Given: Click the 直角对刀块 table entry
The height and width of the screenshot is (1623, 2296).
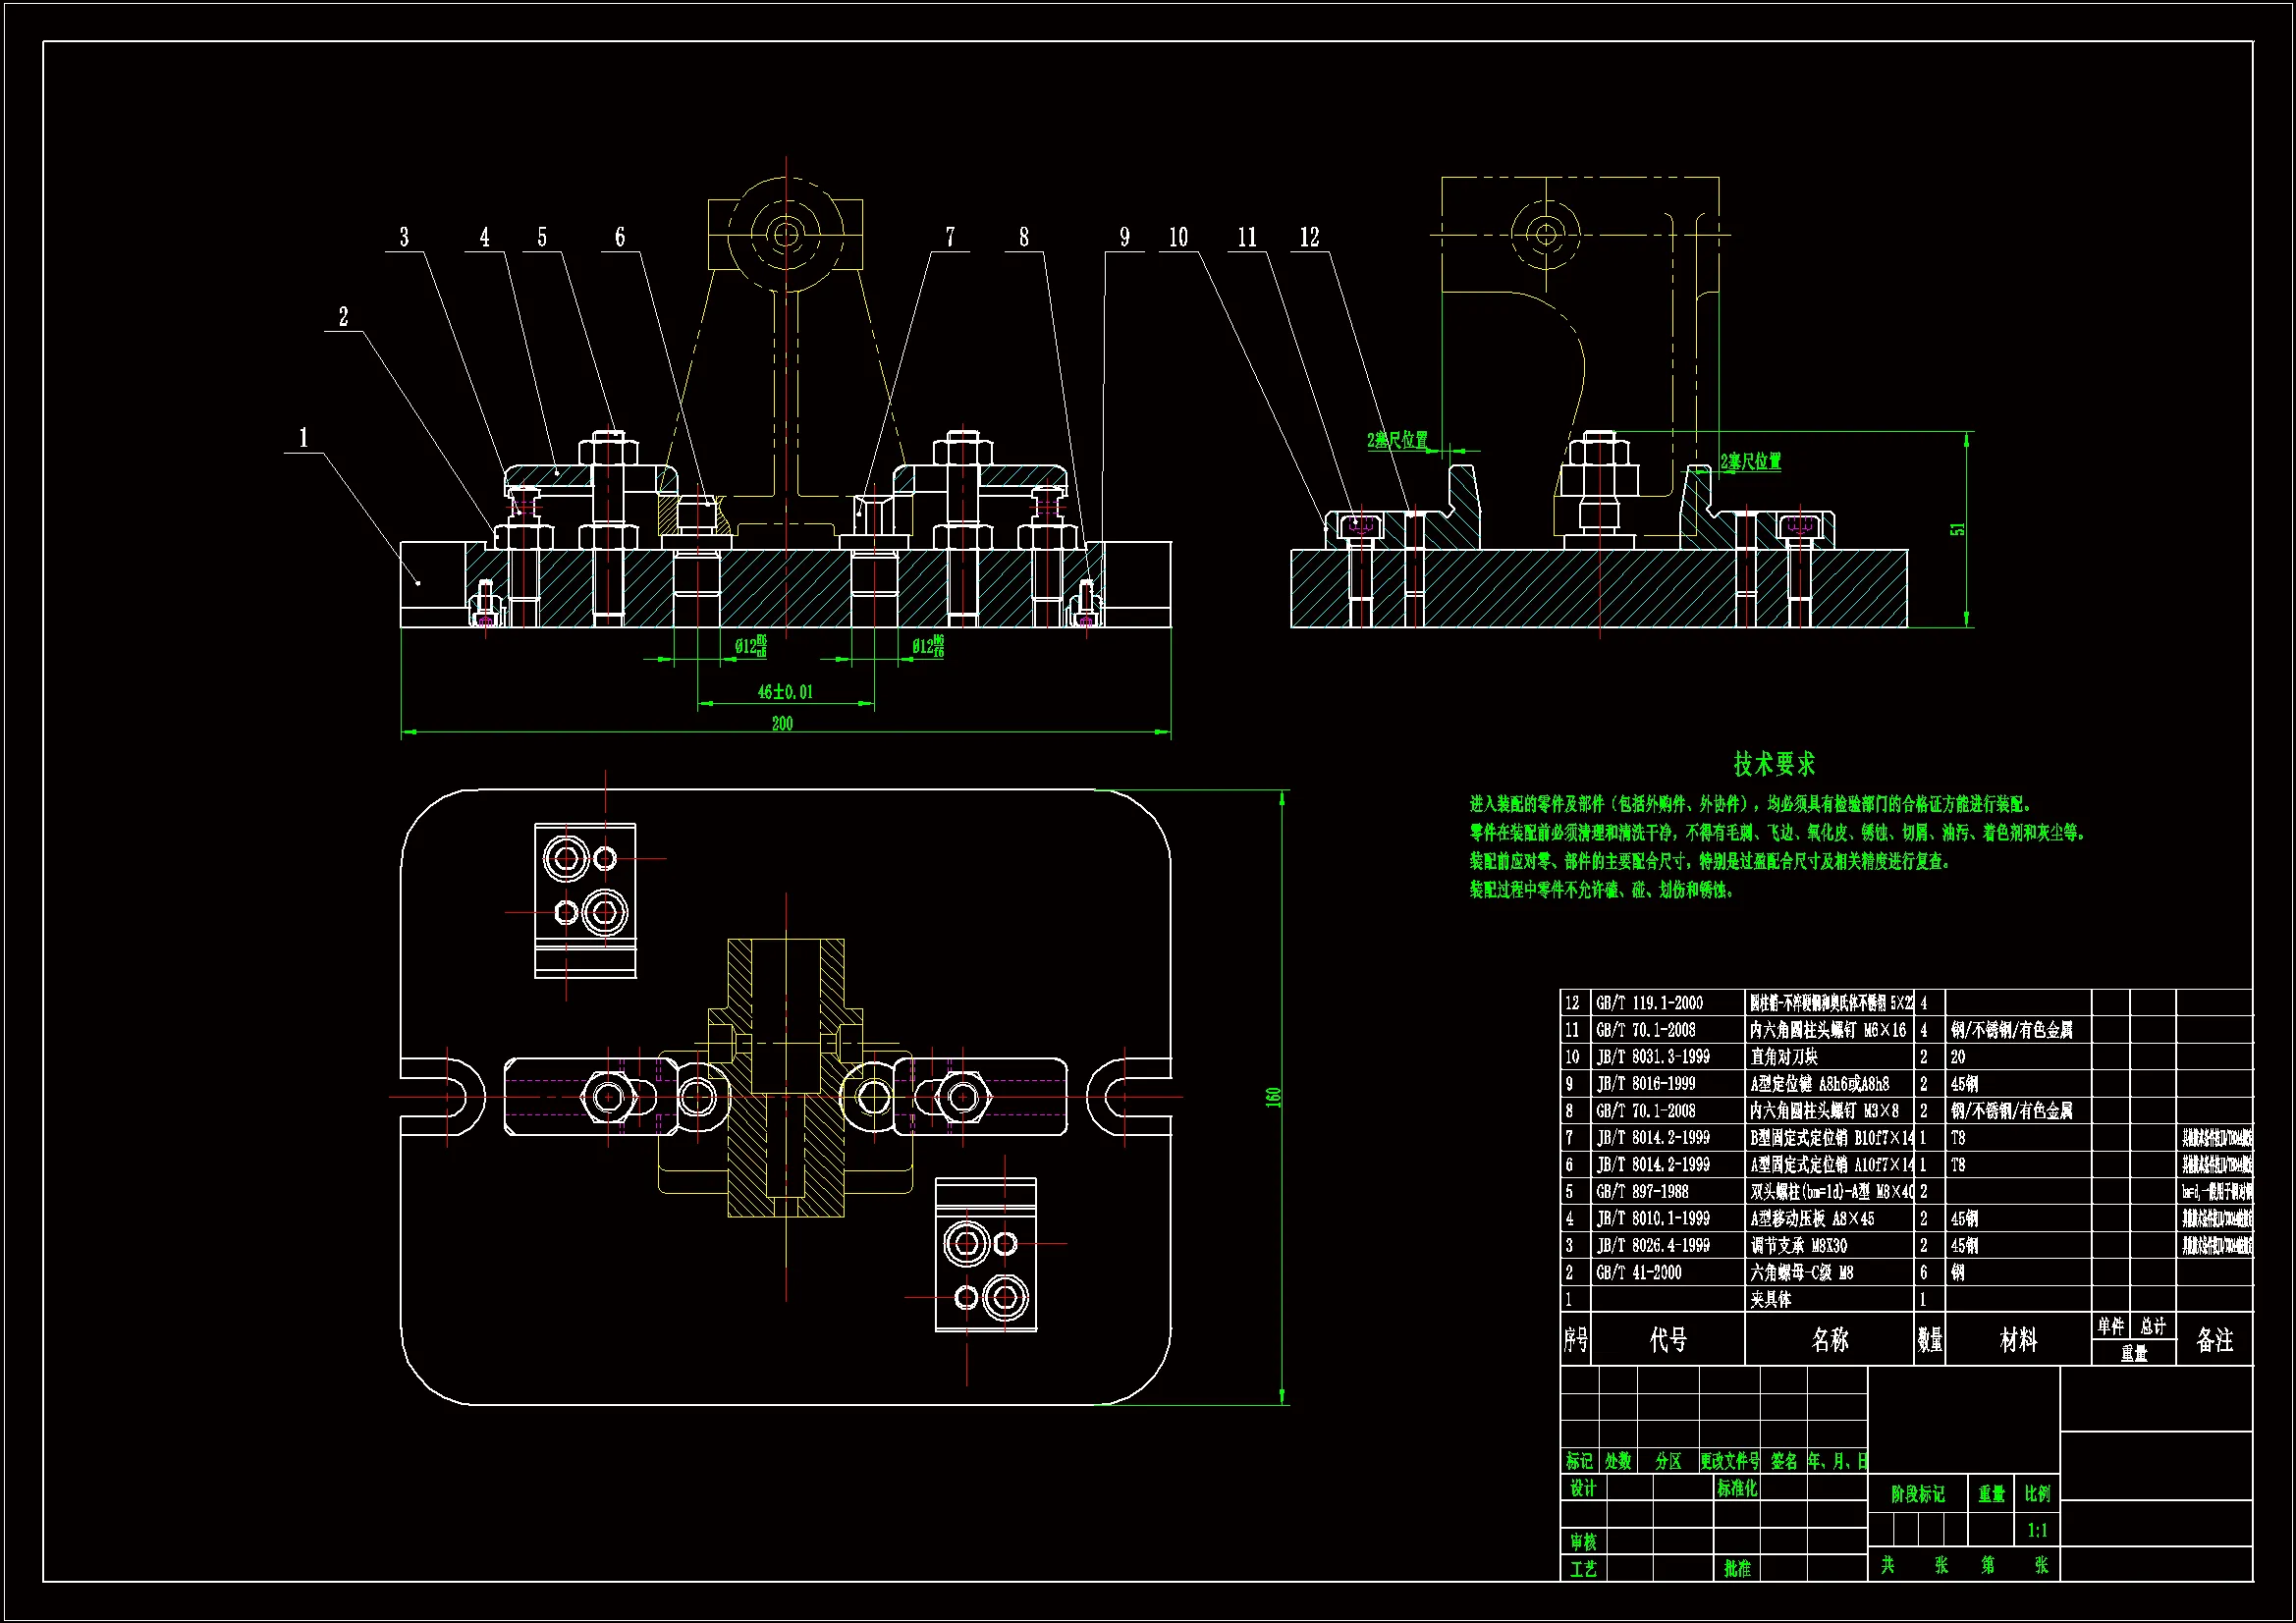Looking at the screenshot, I should (1784, 1056).
